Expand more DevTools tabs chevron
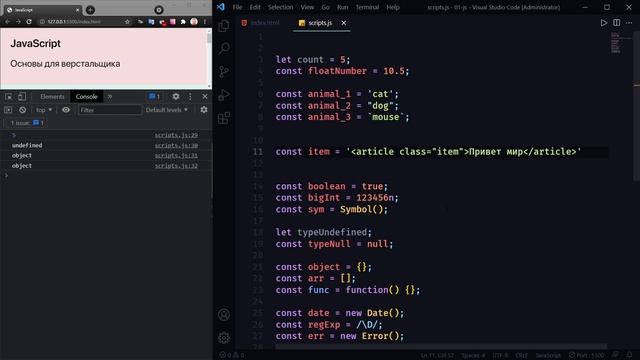The image size is (640, 360). 109,96
